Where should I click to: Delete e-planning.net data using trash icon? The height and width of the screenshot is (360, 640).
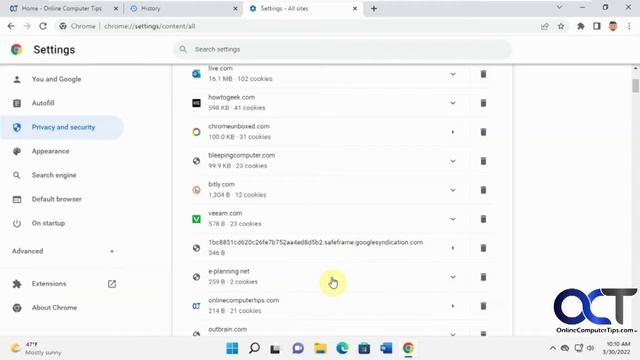coord(483,277)
